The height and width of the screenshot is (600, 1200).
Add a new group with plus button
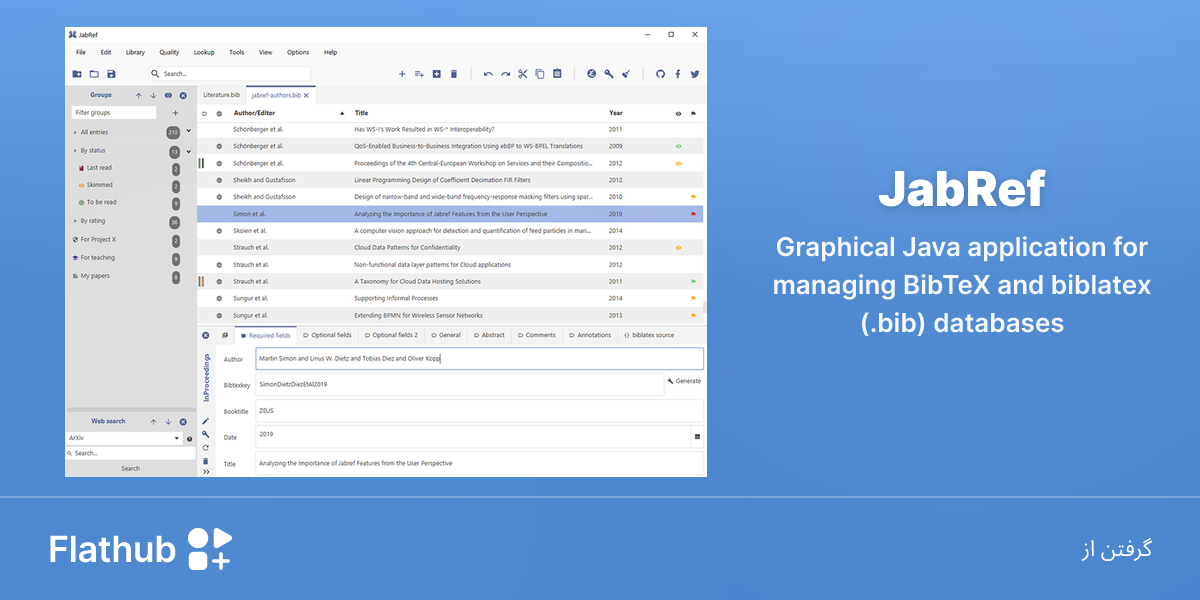coord(176,113)
